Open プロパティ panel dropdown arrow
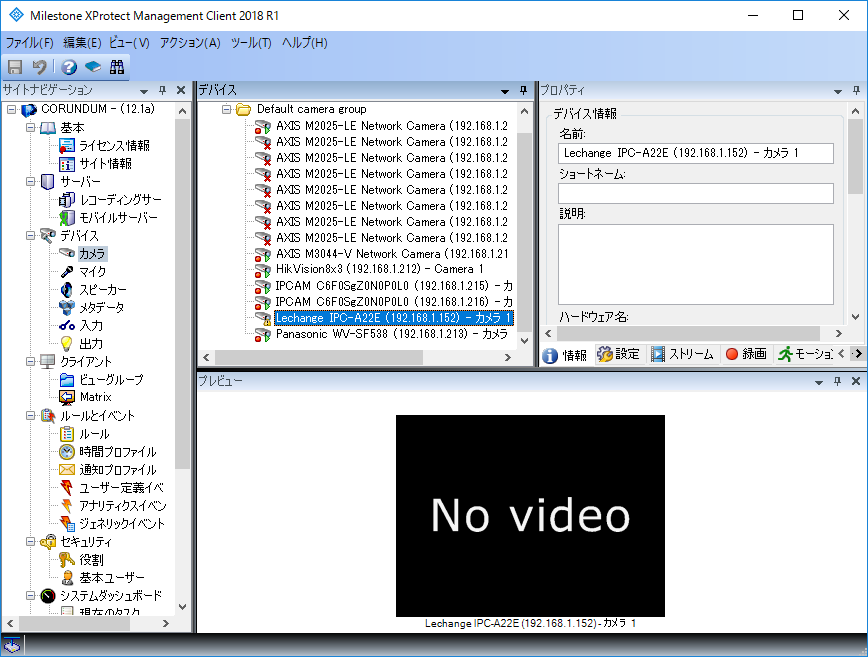 (838, 91)
